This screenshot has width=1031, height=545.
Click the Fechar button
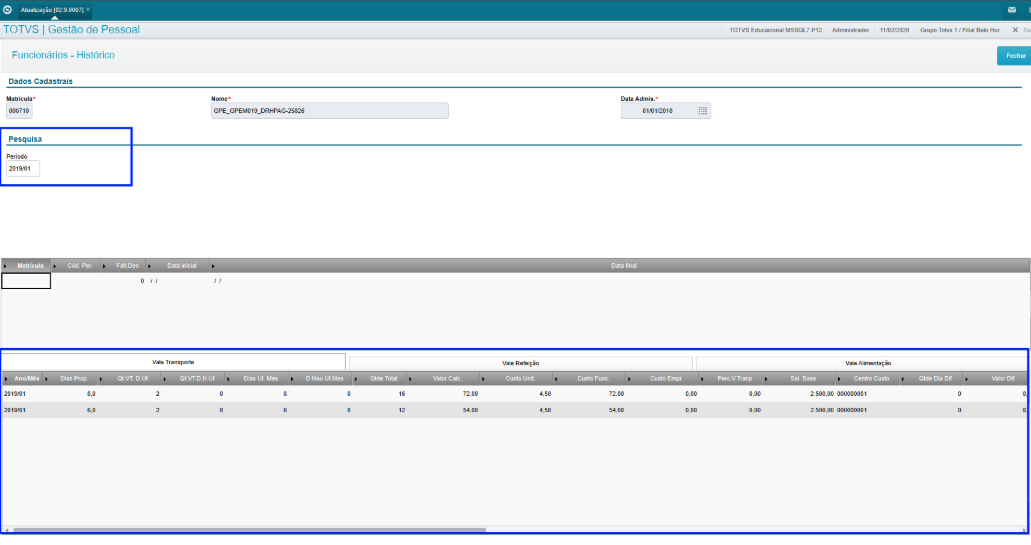[1015, 56]
